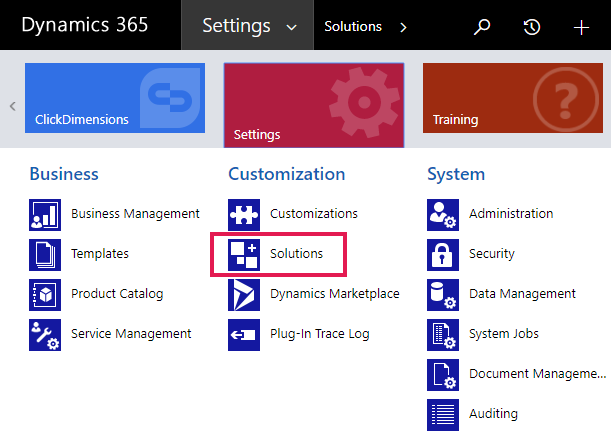Open the Business Management link
611x444 pixels.
(x=135, y=214)
